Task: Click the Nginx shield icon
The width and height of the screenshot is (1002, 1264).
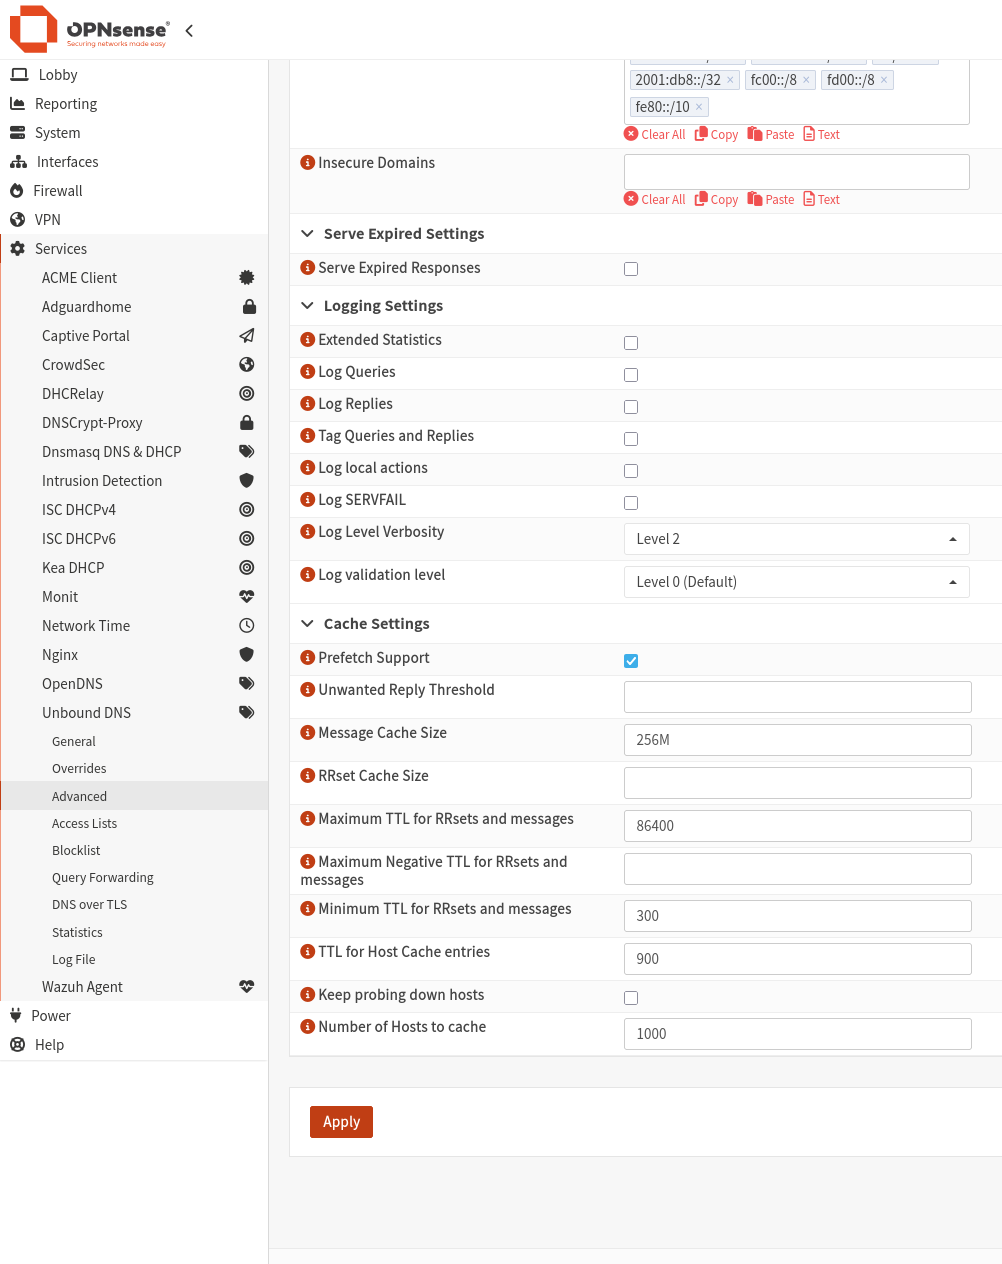Action: tap(247, 655)
